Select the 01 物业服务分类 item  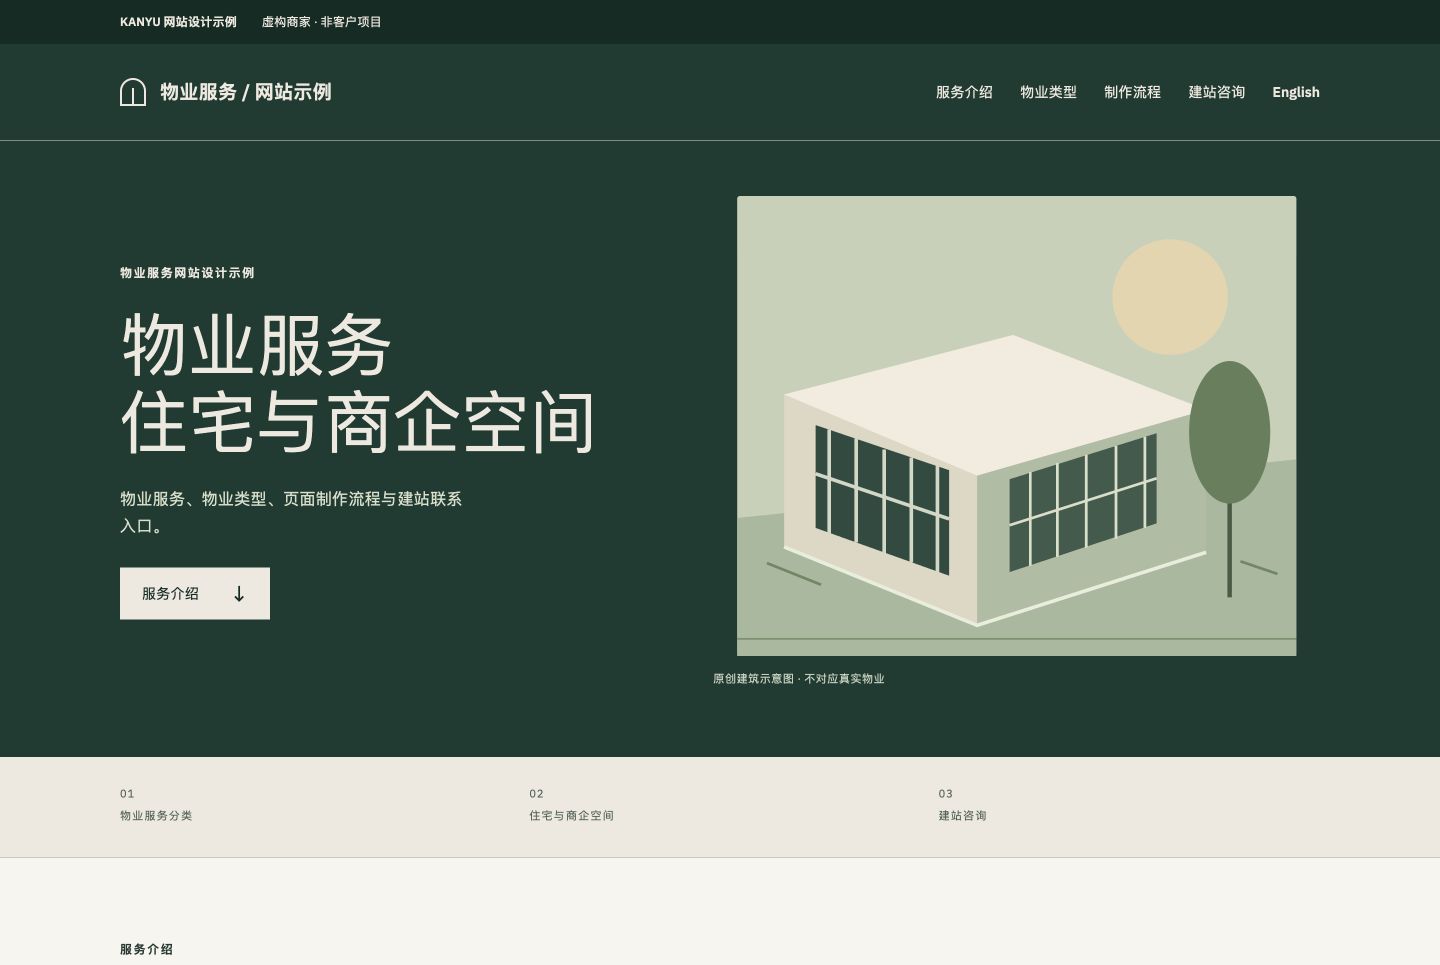tap(156, 805)
